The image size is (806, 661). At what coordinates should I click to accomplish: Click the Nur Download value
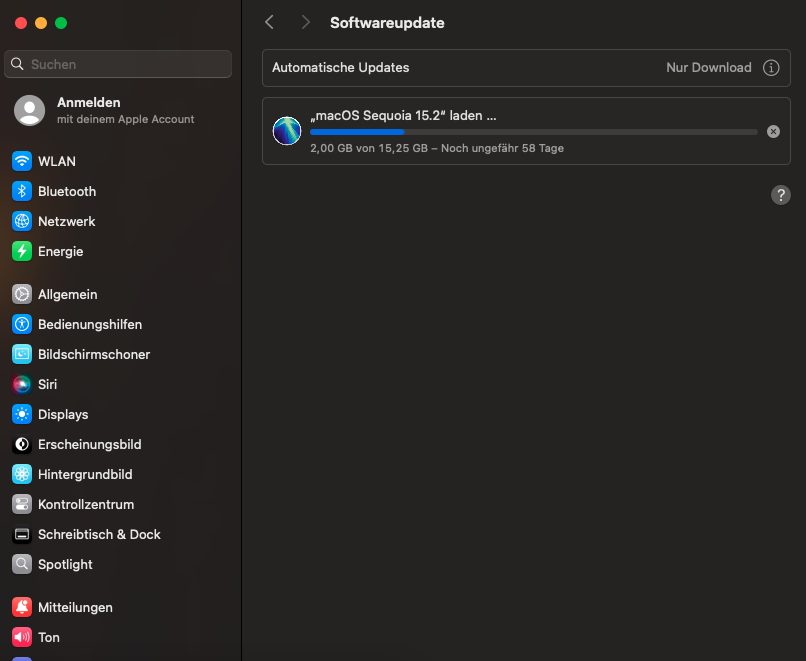pyautogui.click(x=708, y=68)
